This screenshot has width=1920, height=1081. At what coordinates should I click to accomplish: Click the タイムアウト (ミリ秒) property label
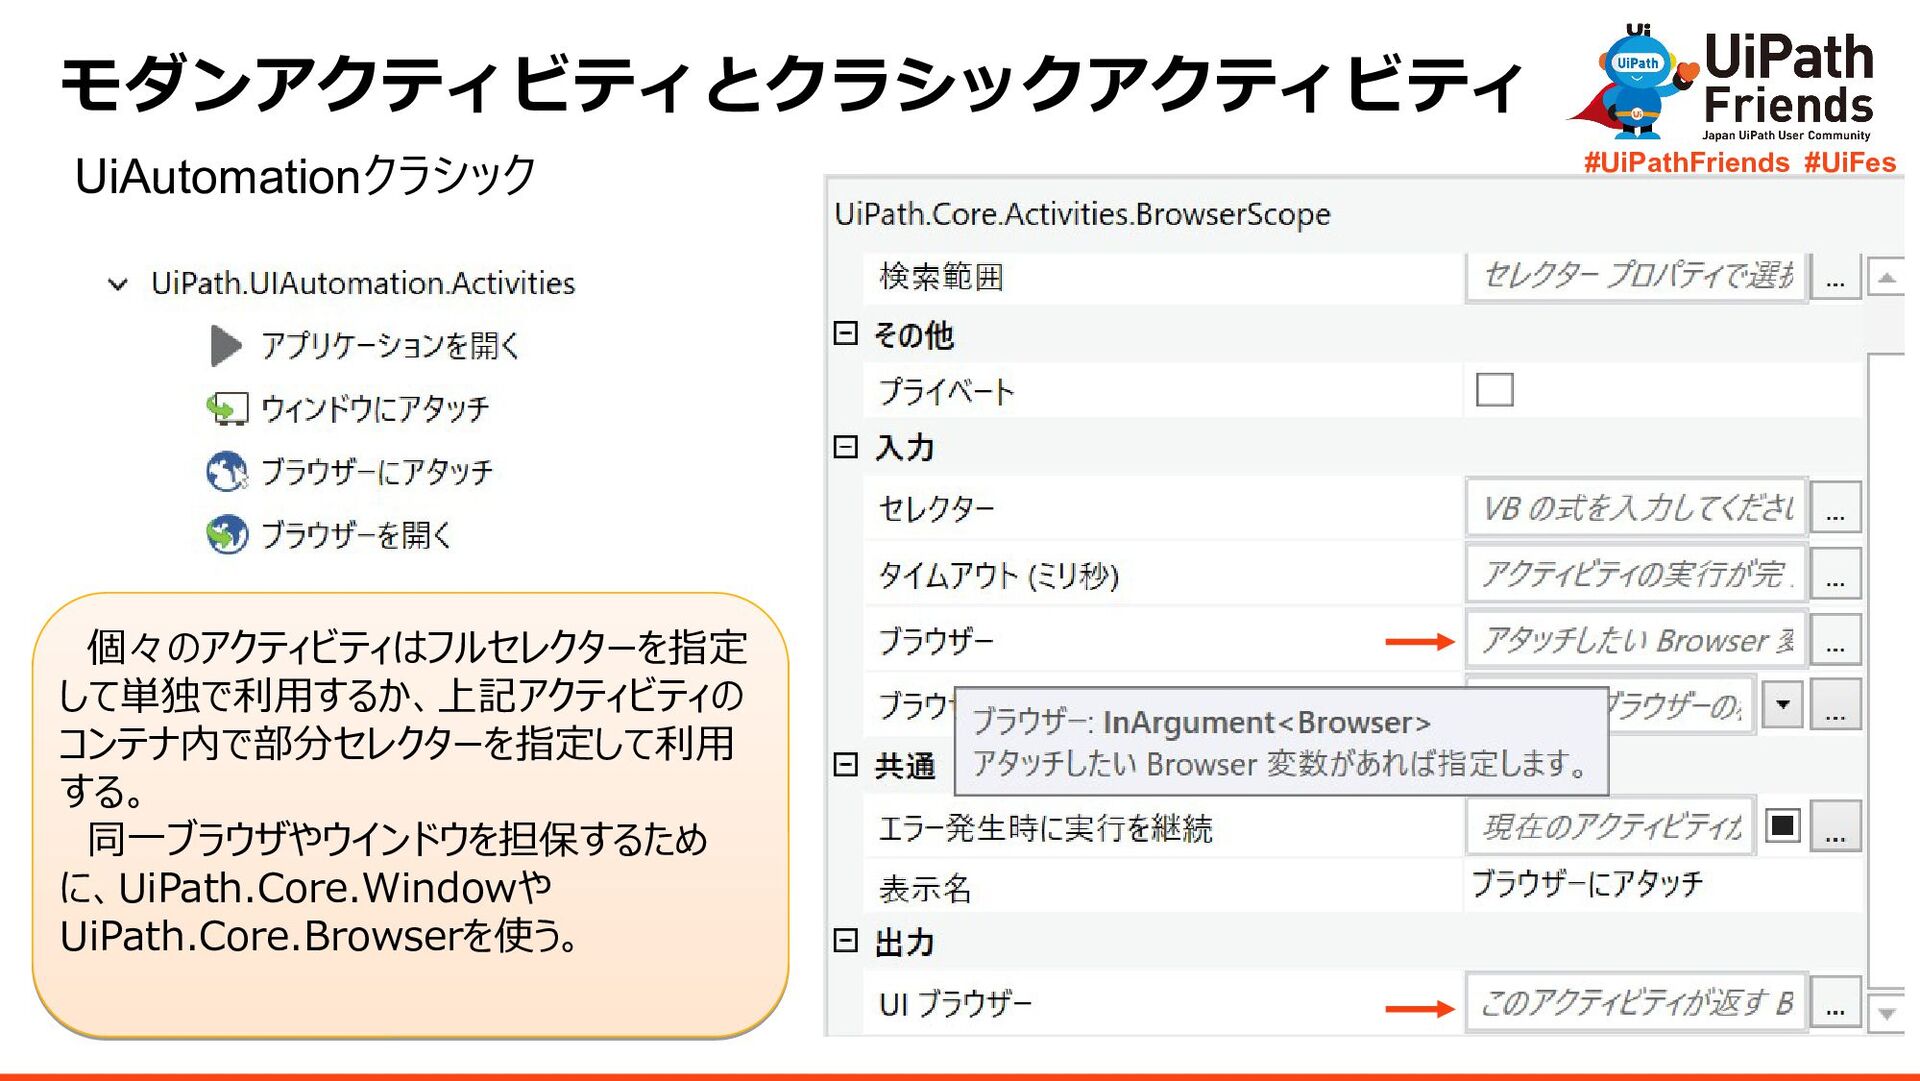pyautogui.click(x=998, y=575)
